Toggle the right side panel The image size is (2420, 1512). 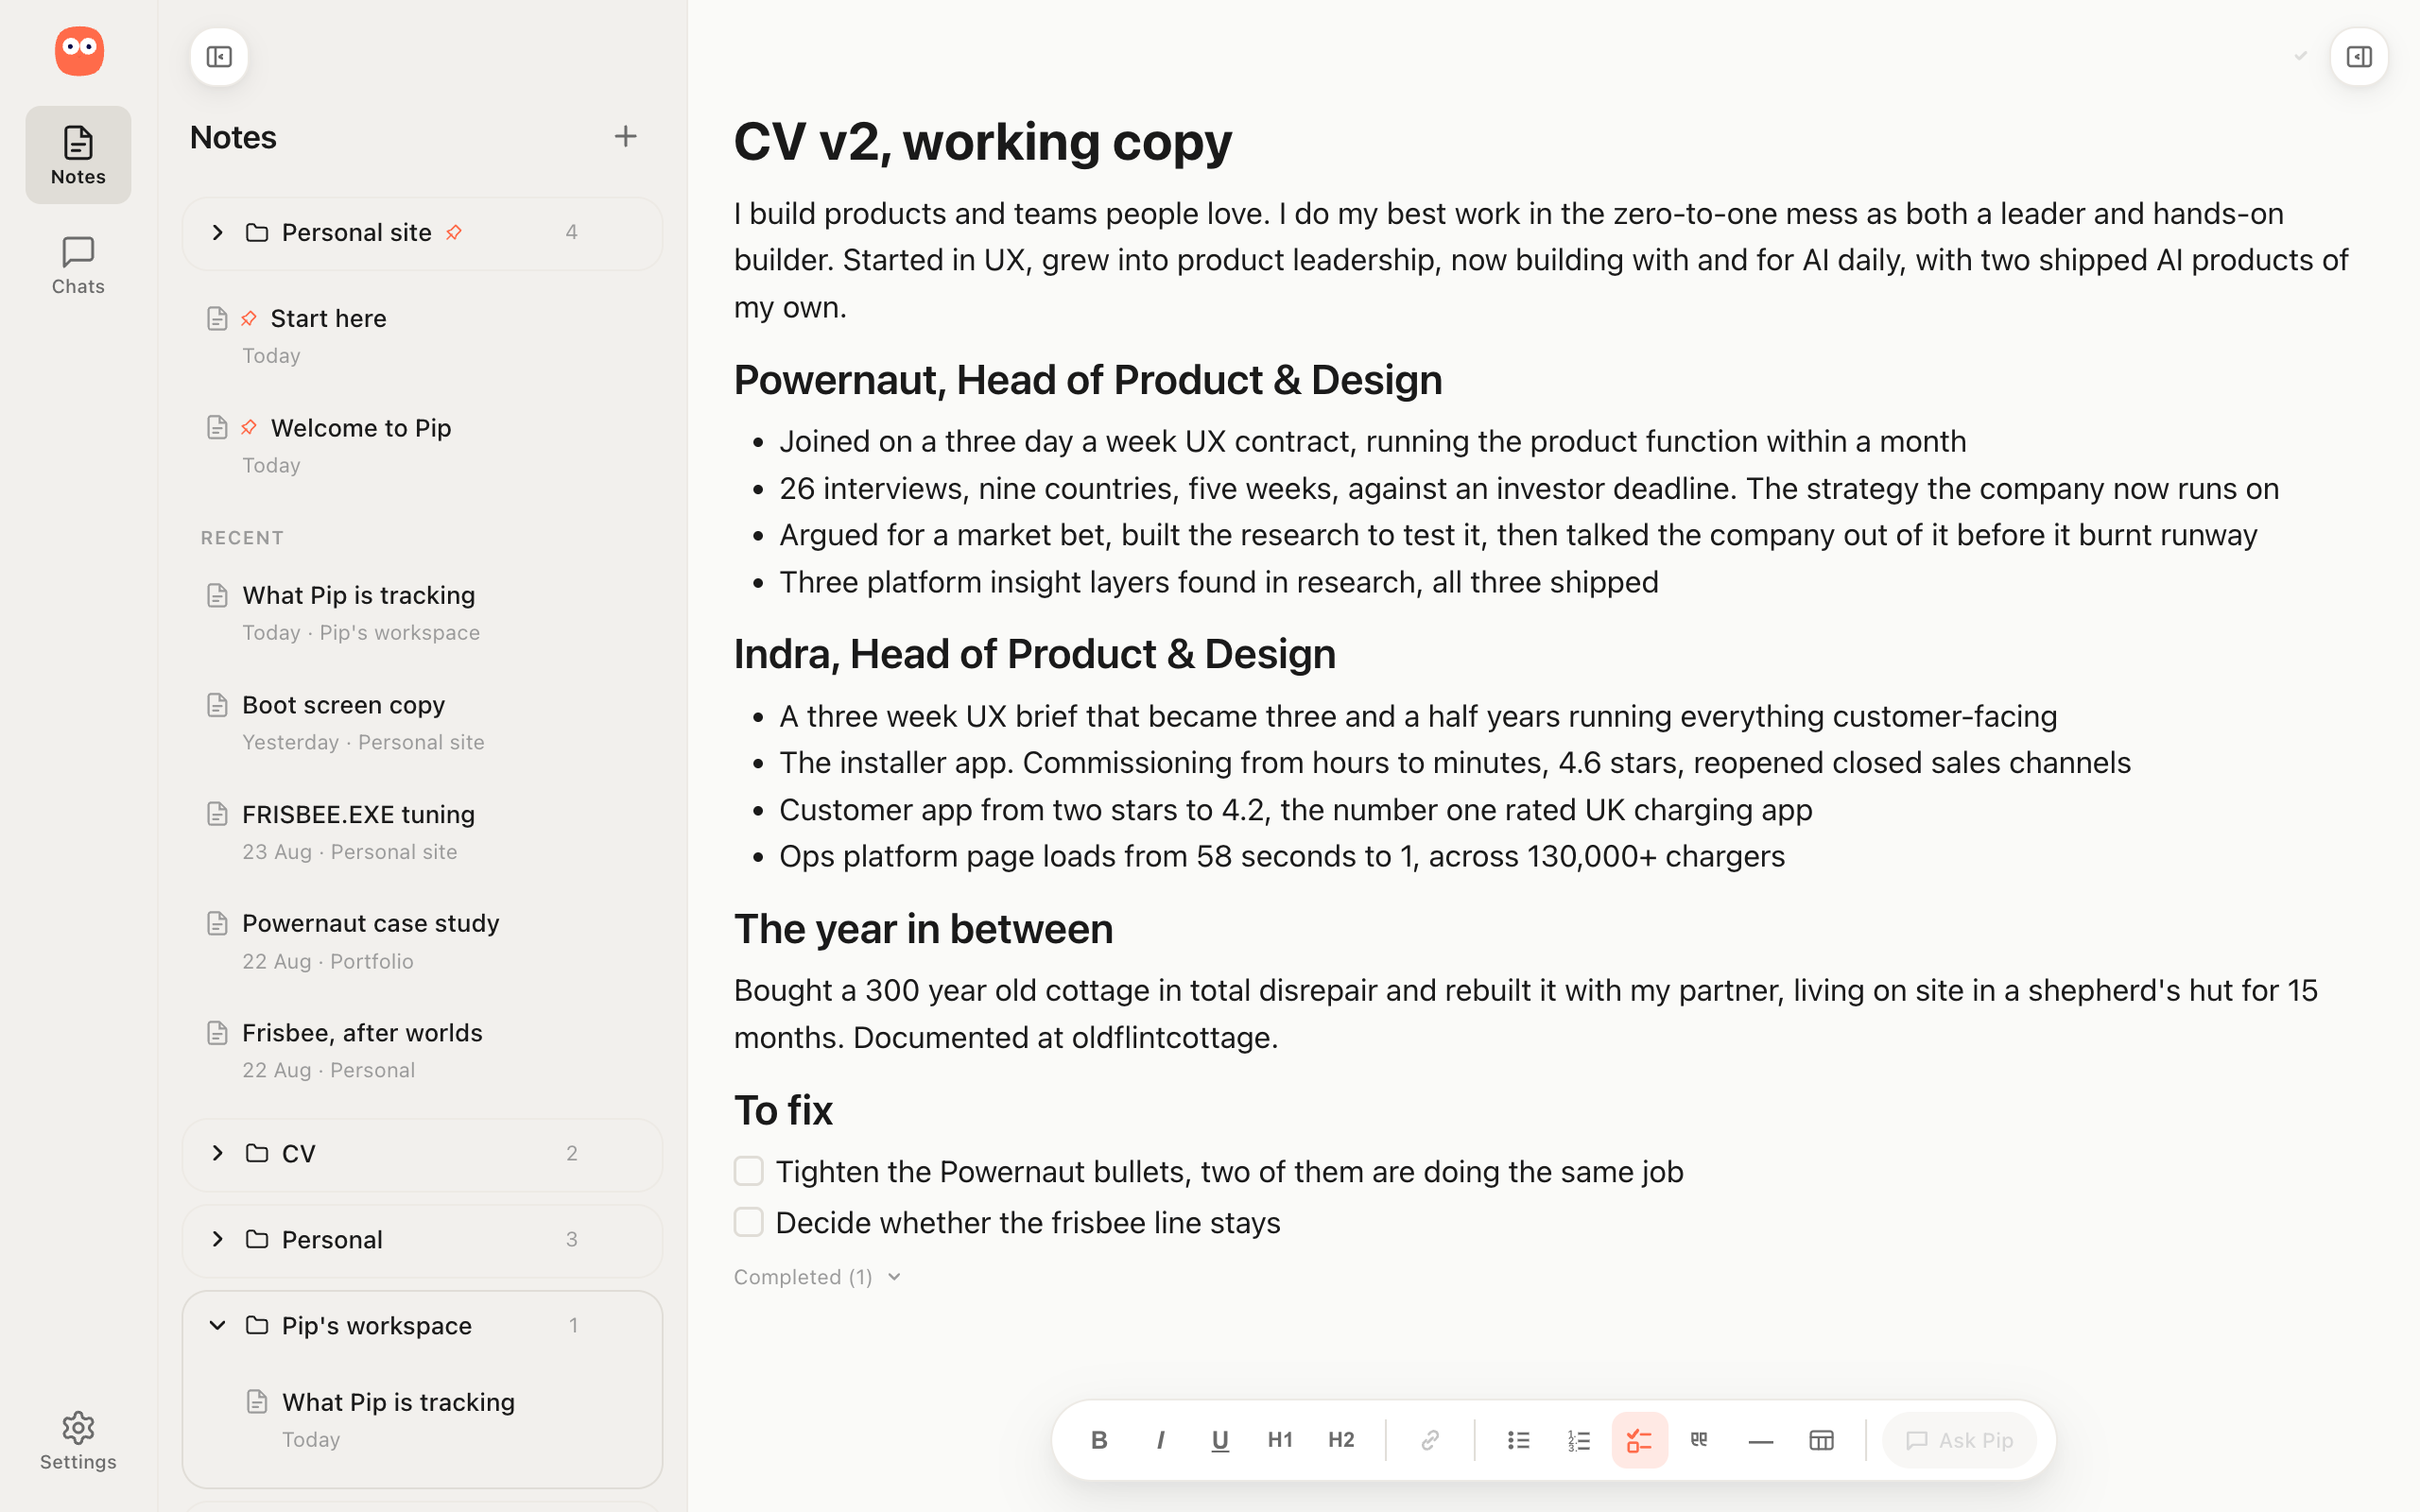(x=2359, y=57)
